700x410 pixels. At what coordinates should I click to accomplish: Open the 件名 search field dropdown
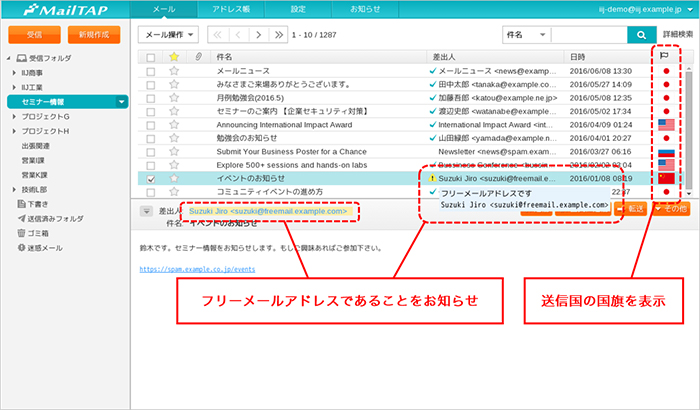tap(525, 34)
